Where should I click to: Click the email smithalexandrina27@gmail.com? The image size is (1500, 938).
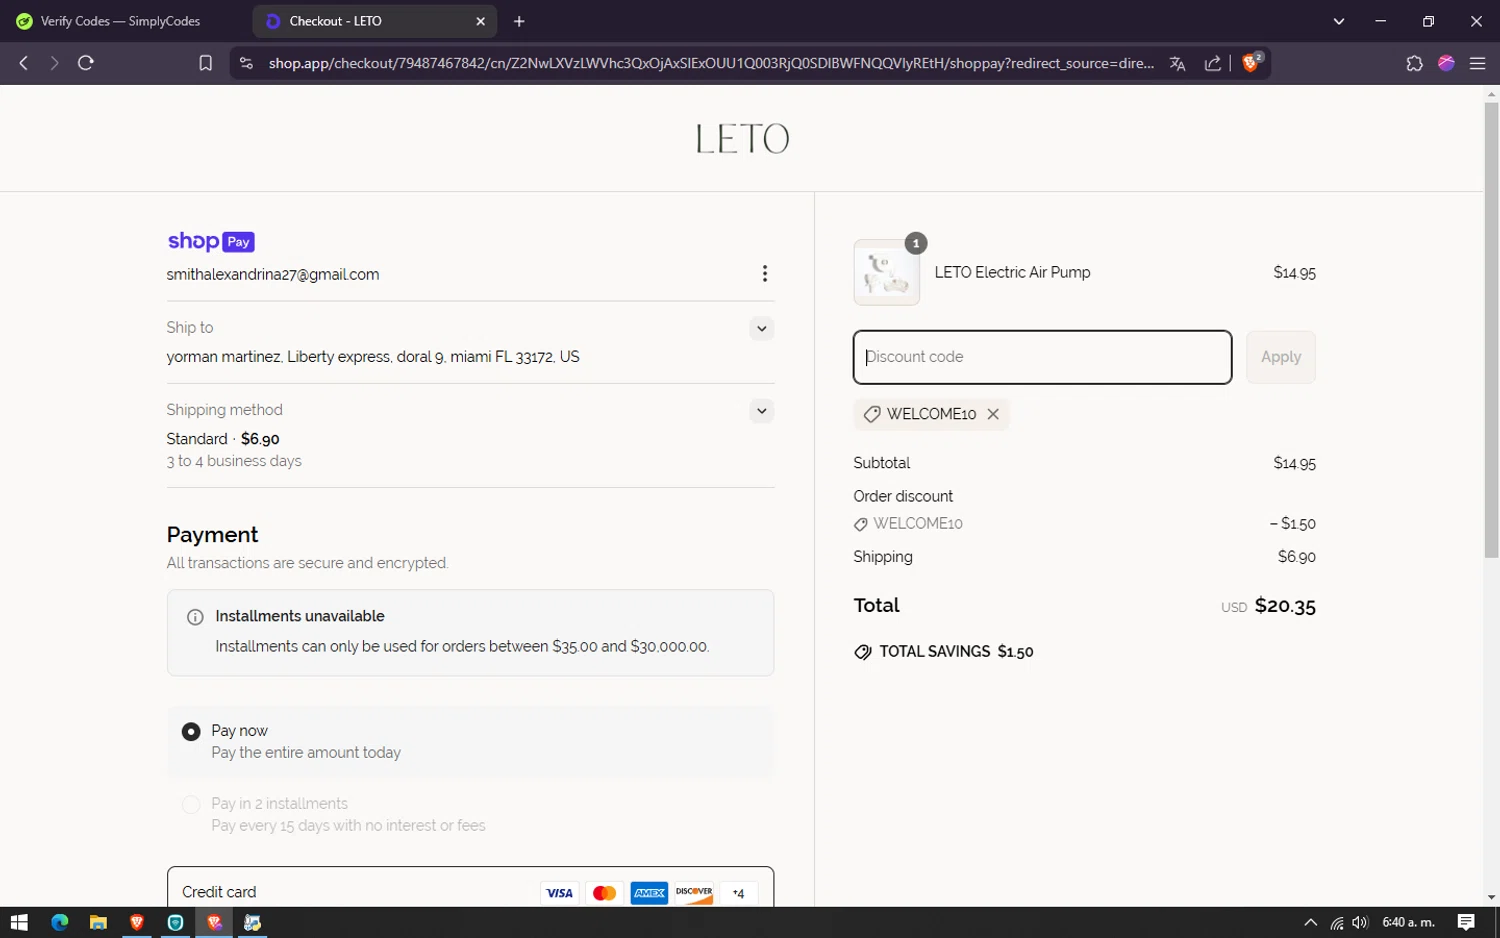[273, 274]
